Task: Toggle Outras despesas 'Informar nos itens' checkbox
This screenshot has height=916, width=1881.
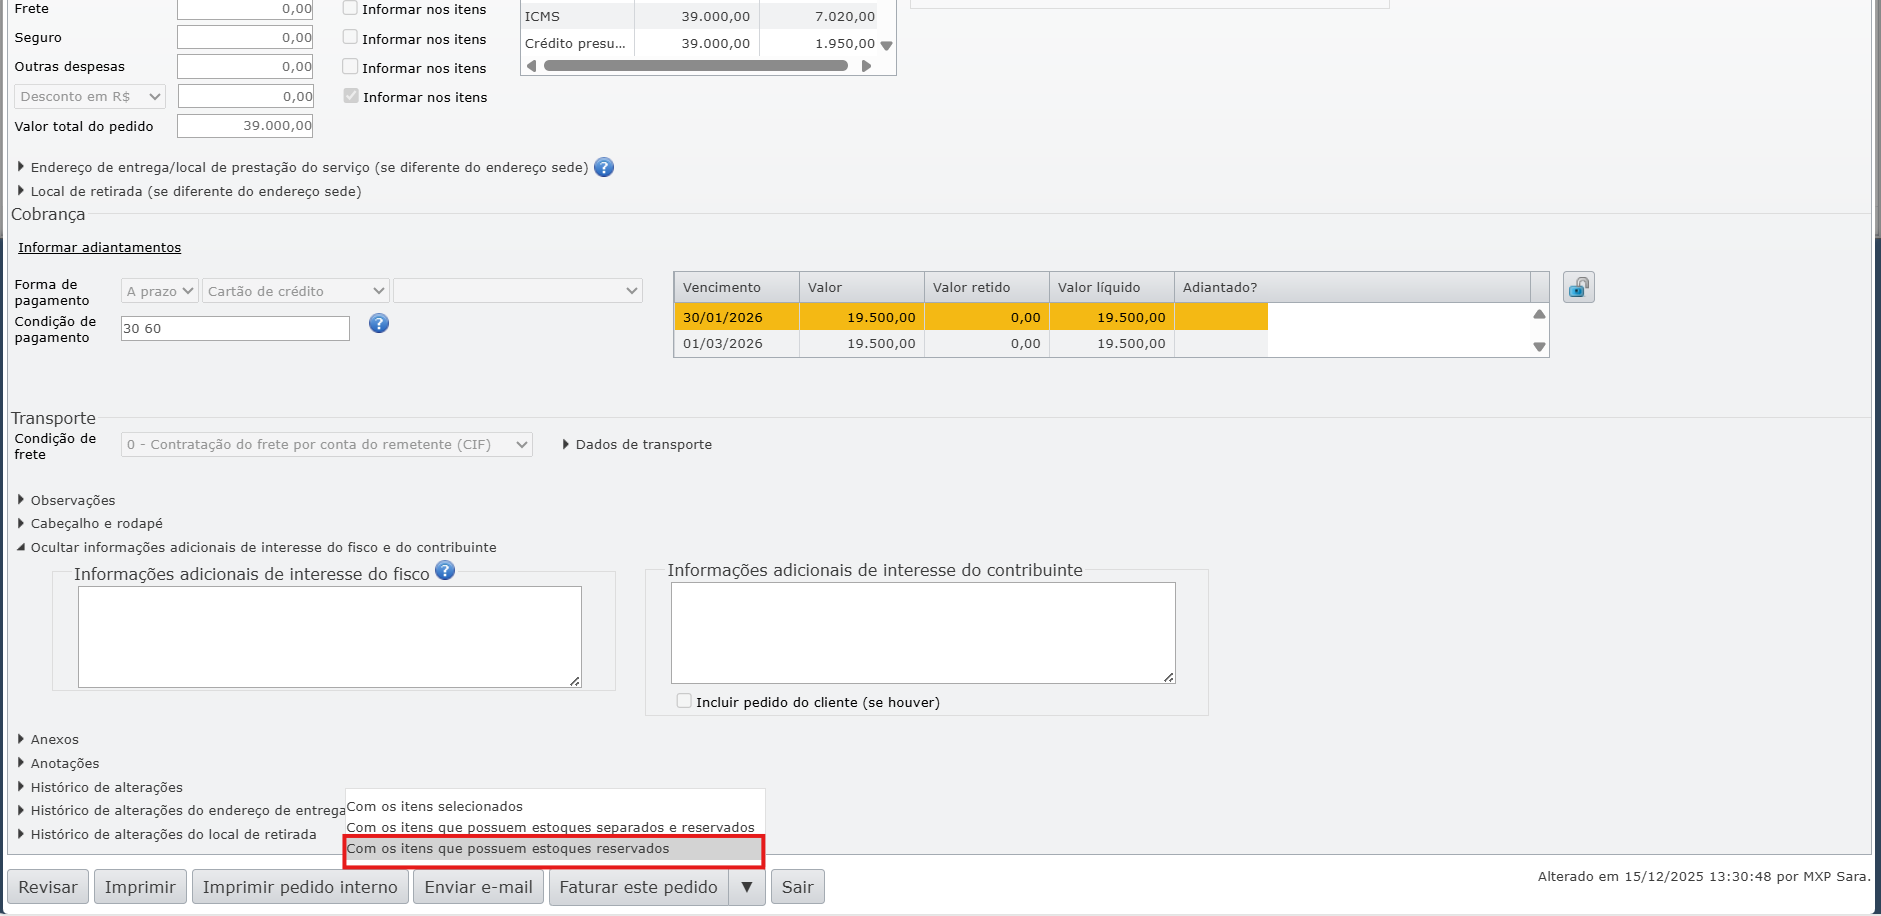Action: (x=350, y=67)
